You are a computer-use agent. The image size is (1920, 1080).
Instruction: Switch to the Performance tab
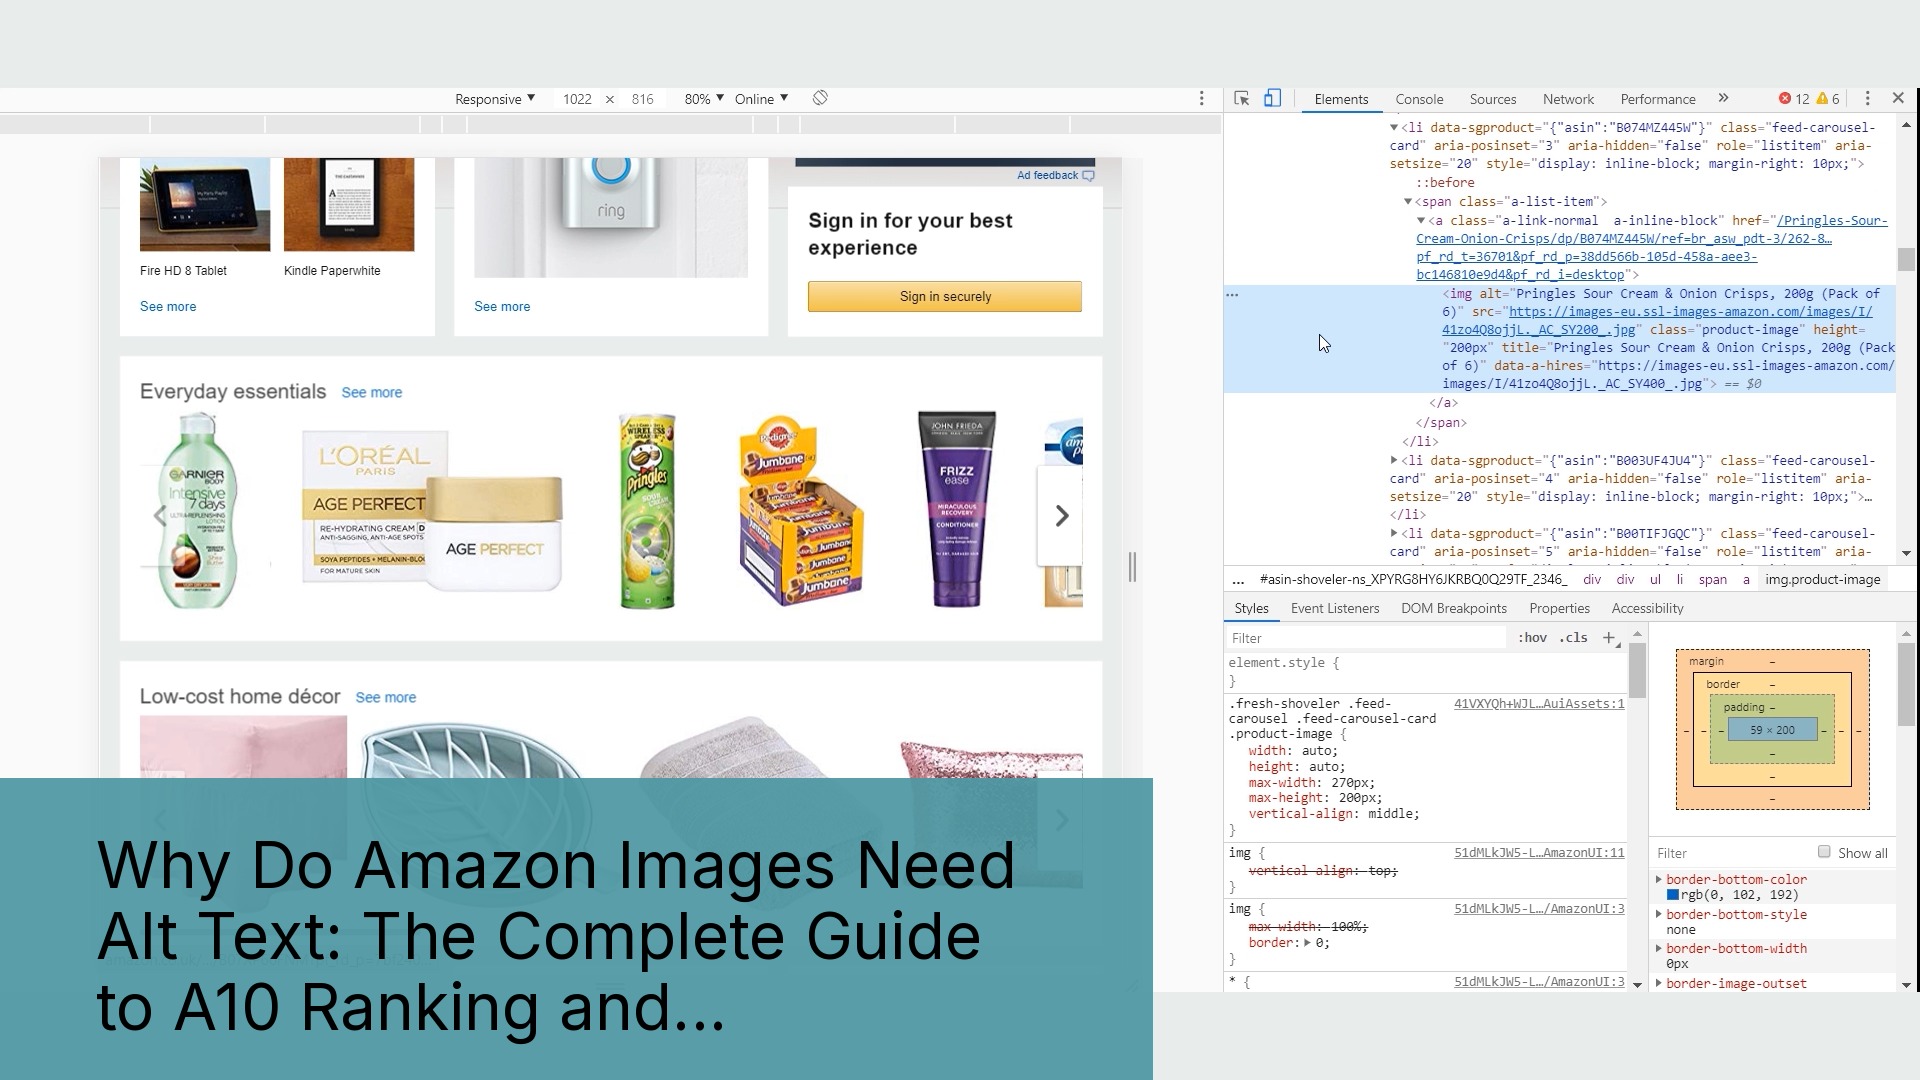[1658, 99]
